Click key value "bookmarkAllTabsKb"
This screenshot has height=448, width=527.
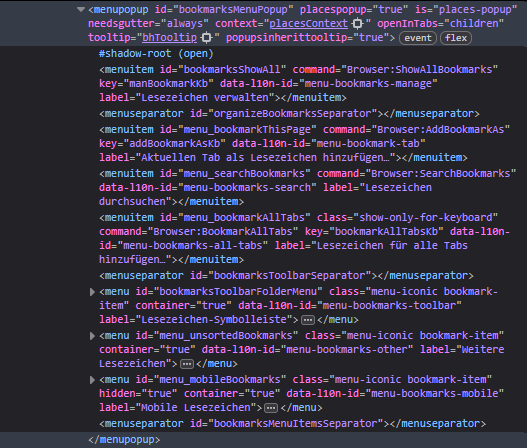click(x=386, y=232)
